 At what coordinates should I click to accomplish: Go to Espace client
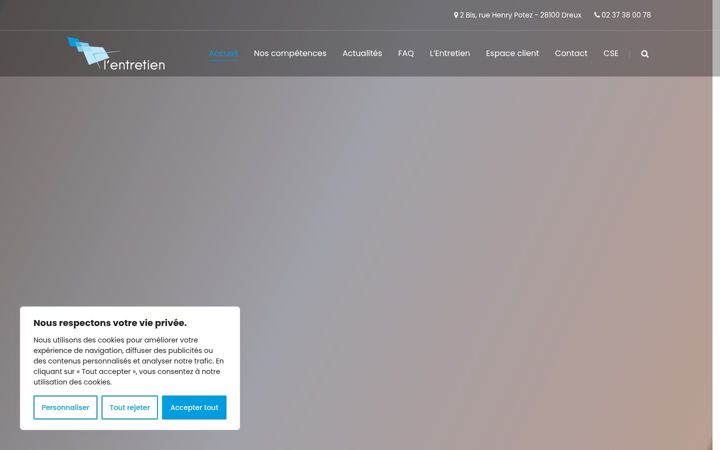pyautogui.click(x=512, y=53)
